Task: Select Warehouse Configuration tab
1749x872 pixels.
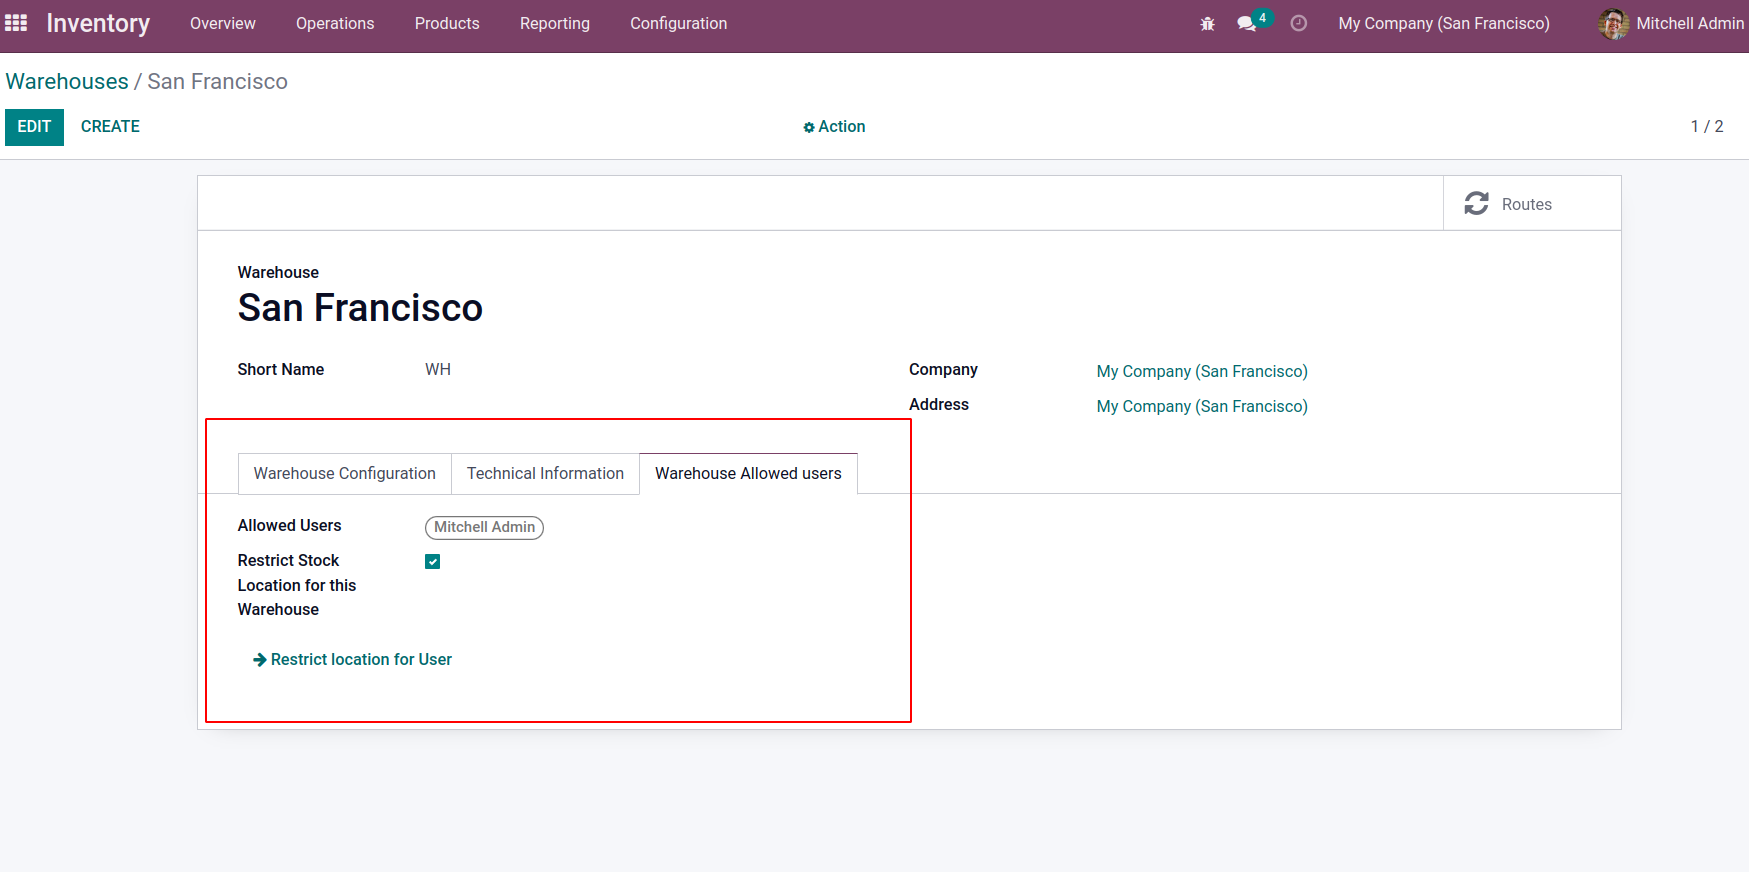Action: [344, 473]
